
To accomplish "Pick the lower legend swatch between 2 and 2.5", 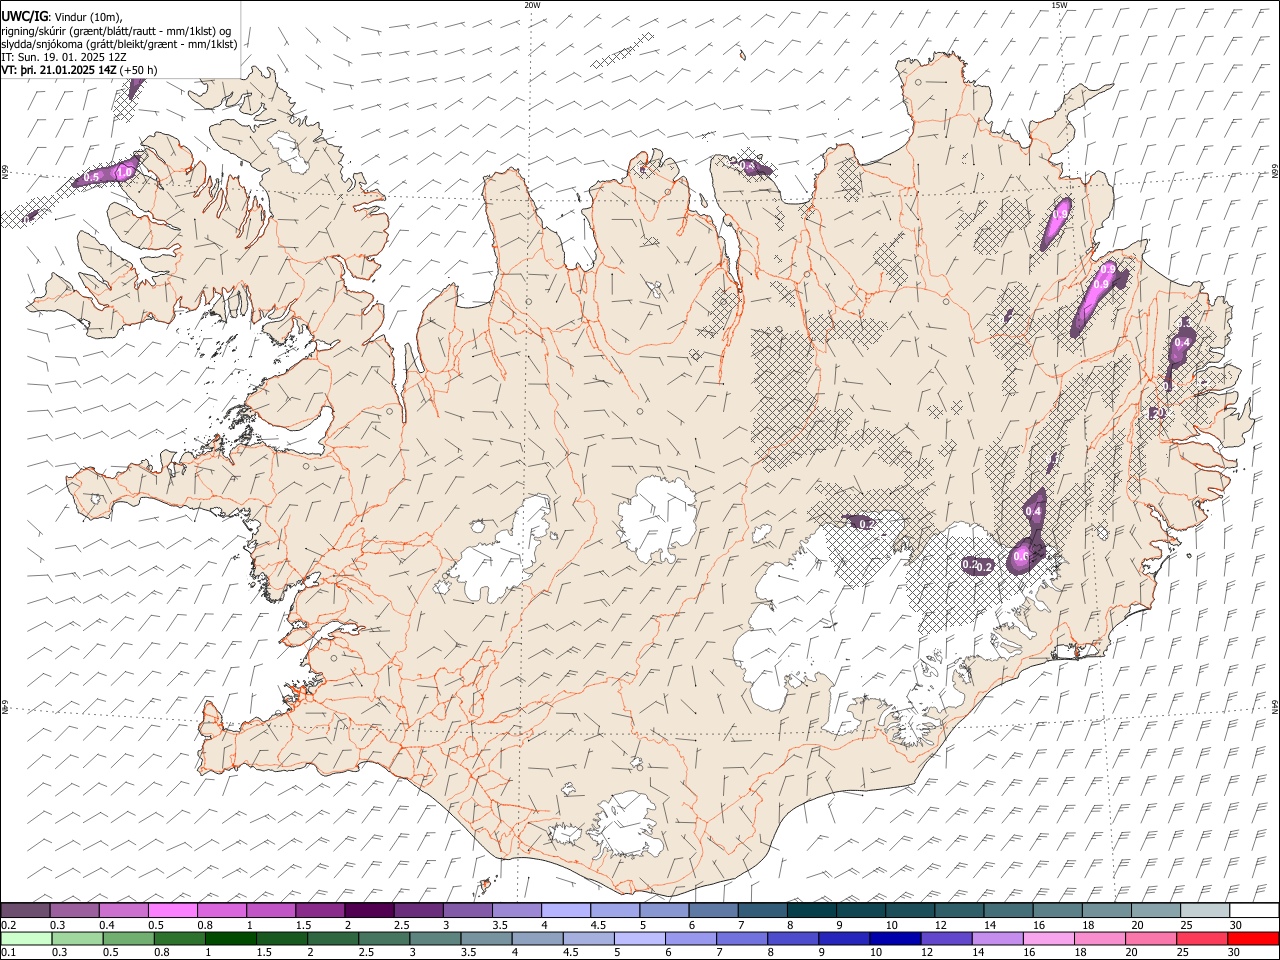I will click(333, 938).
